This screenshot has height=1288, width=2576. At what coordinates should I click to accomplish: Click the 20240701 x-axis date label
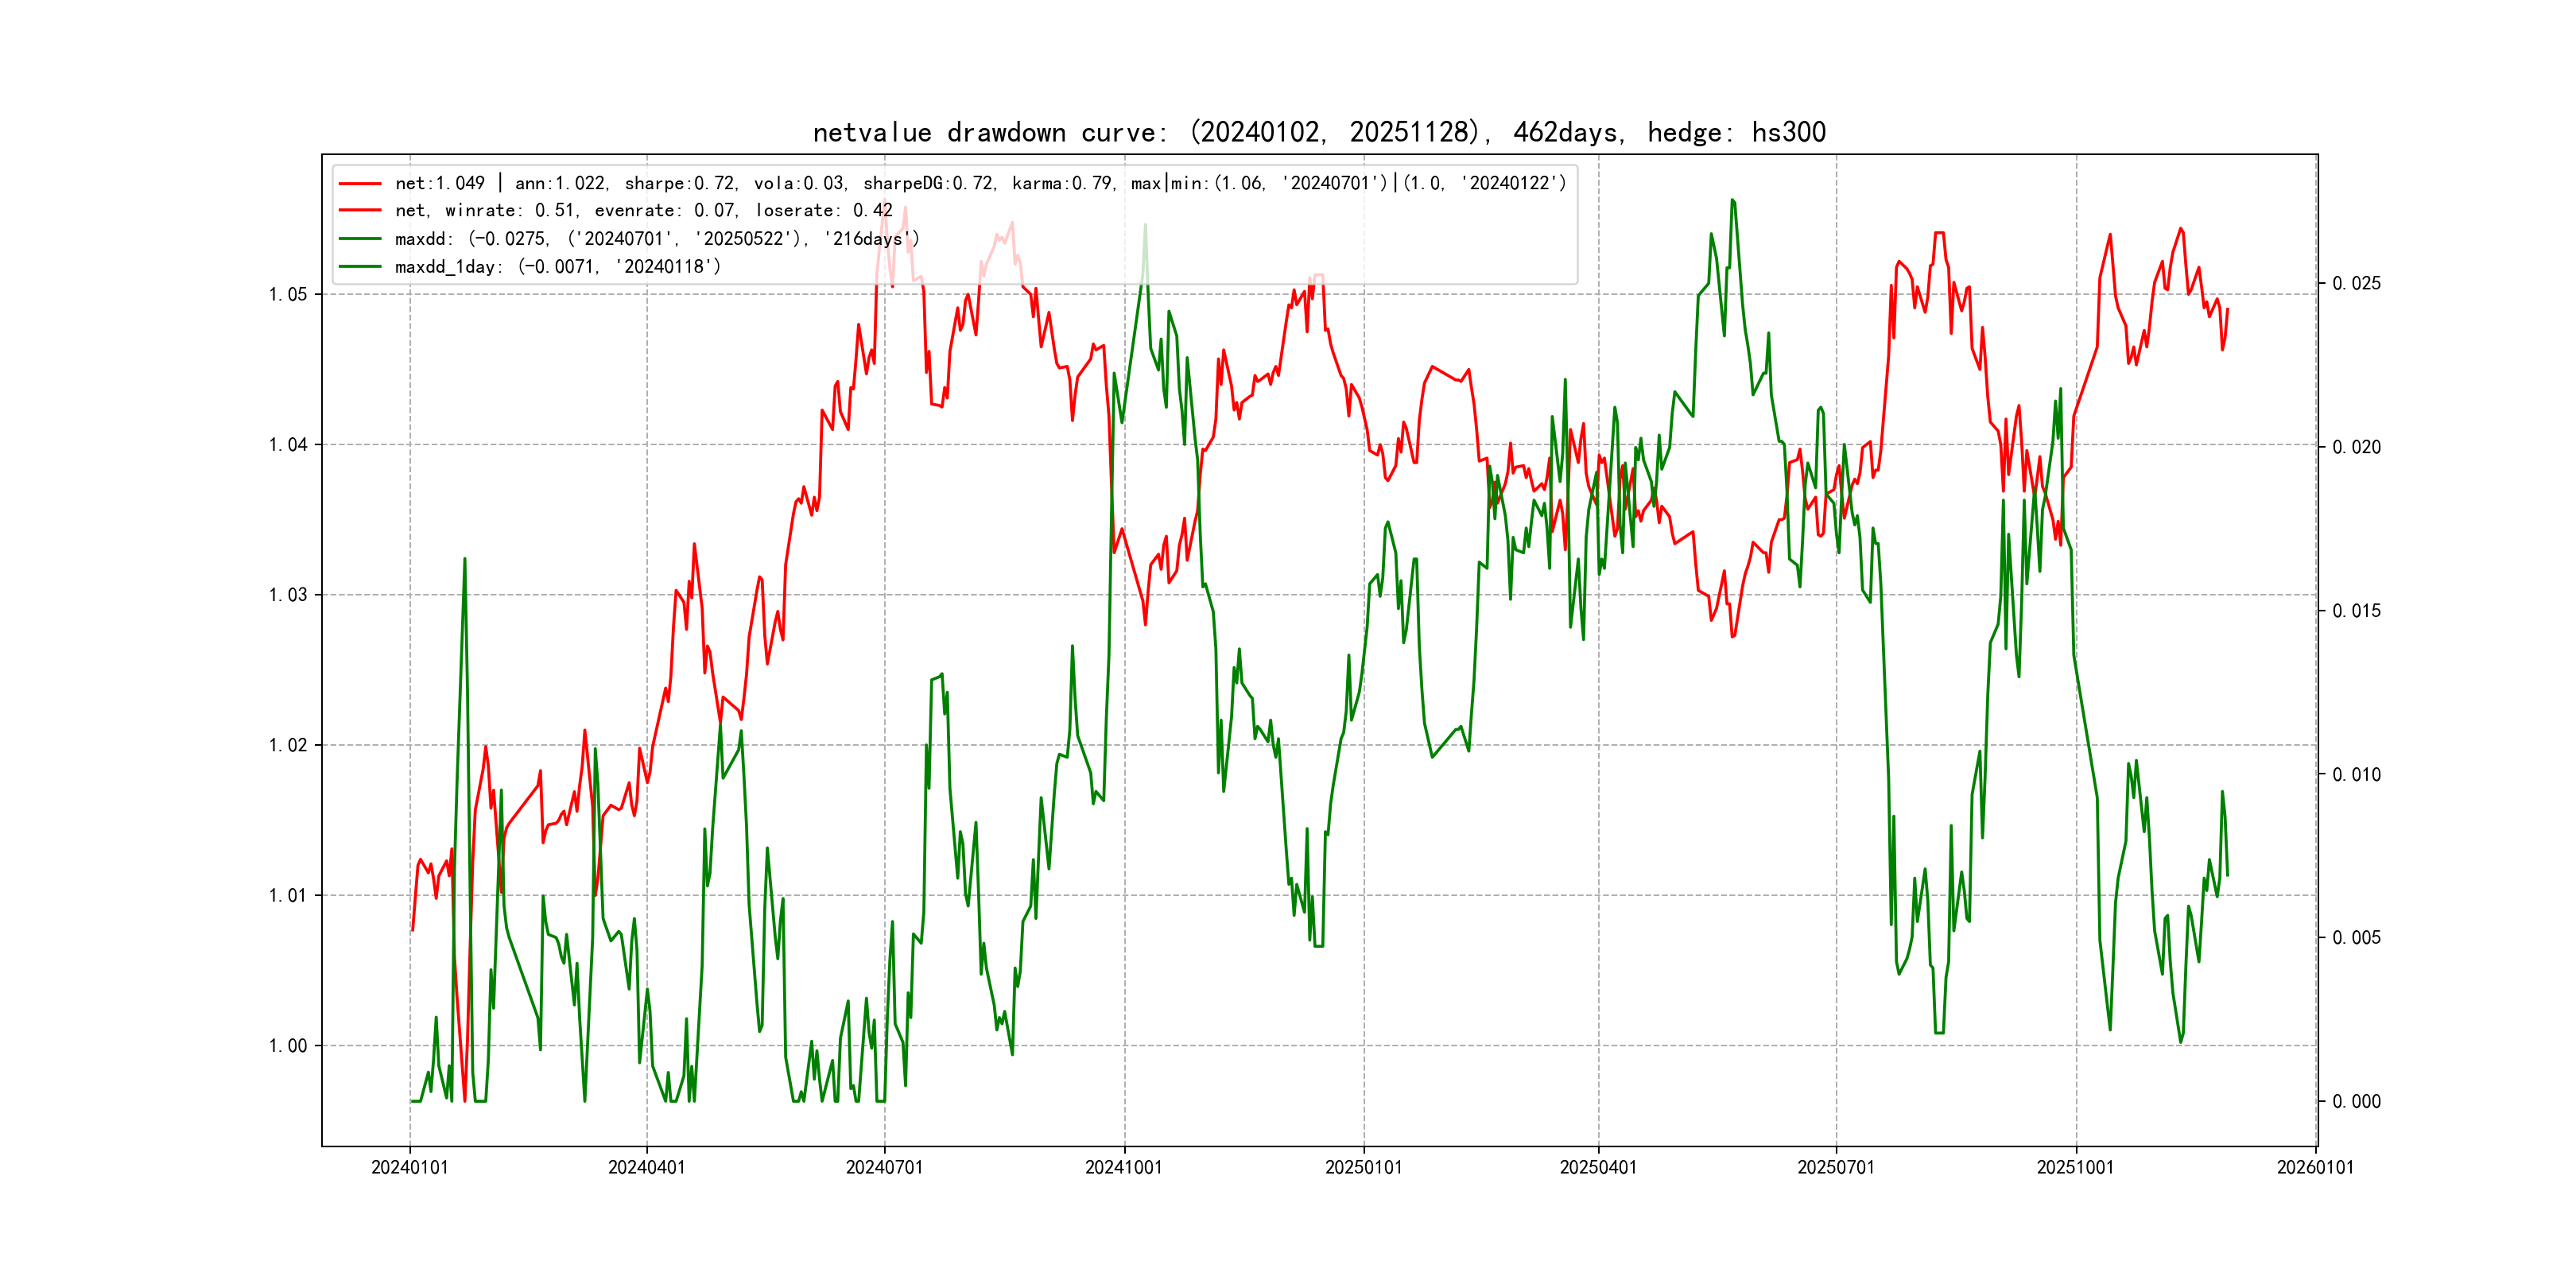[884, 1168]
